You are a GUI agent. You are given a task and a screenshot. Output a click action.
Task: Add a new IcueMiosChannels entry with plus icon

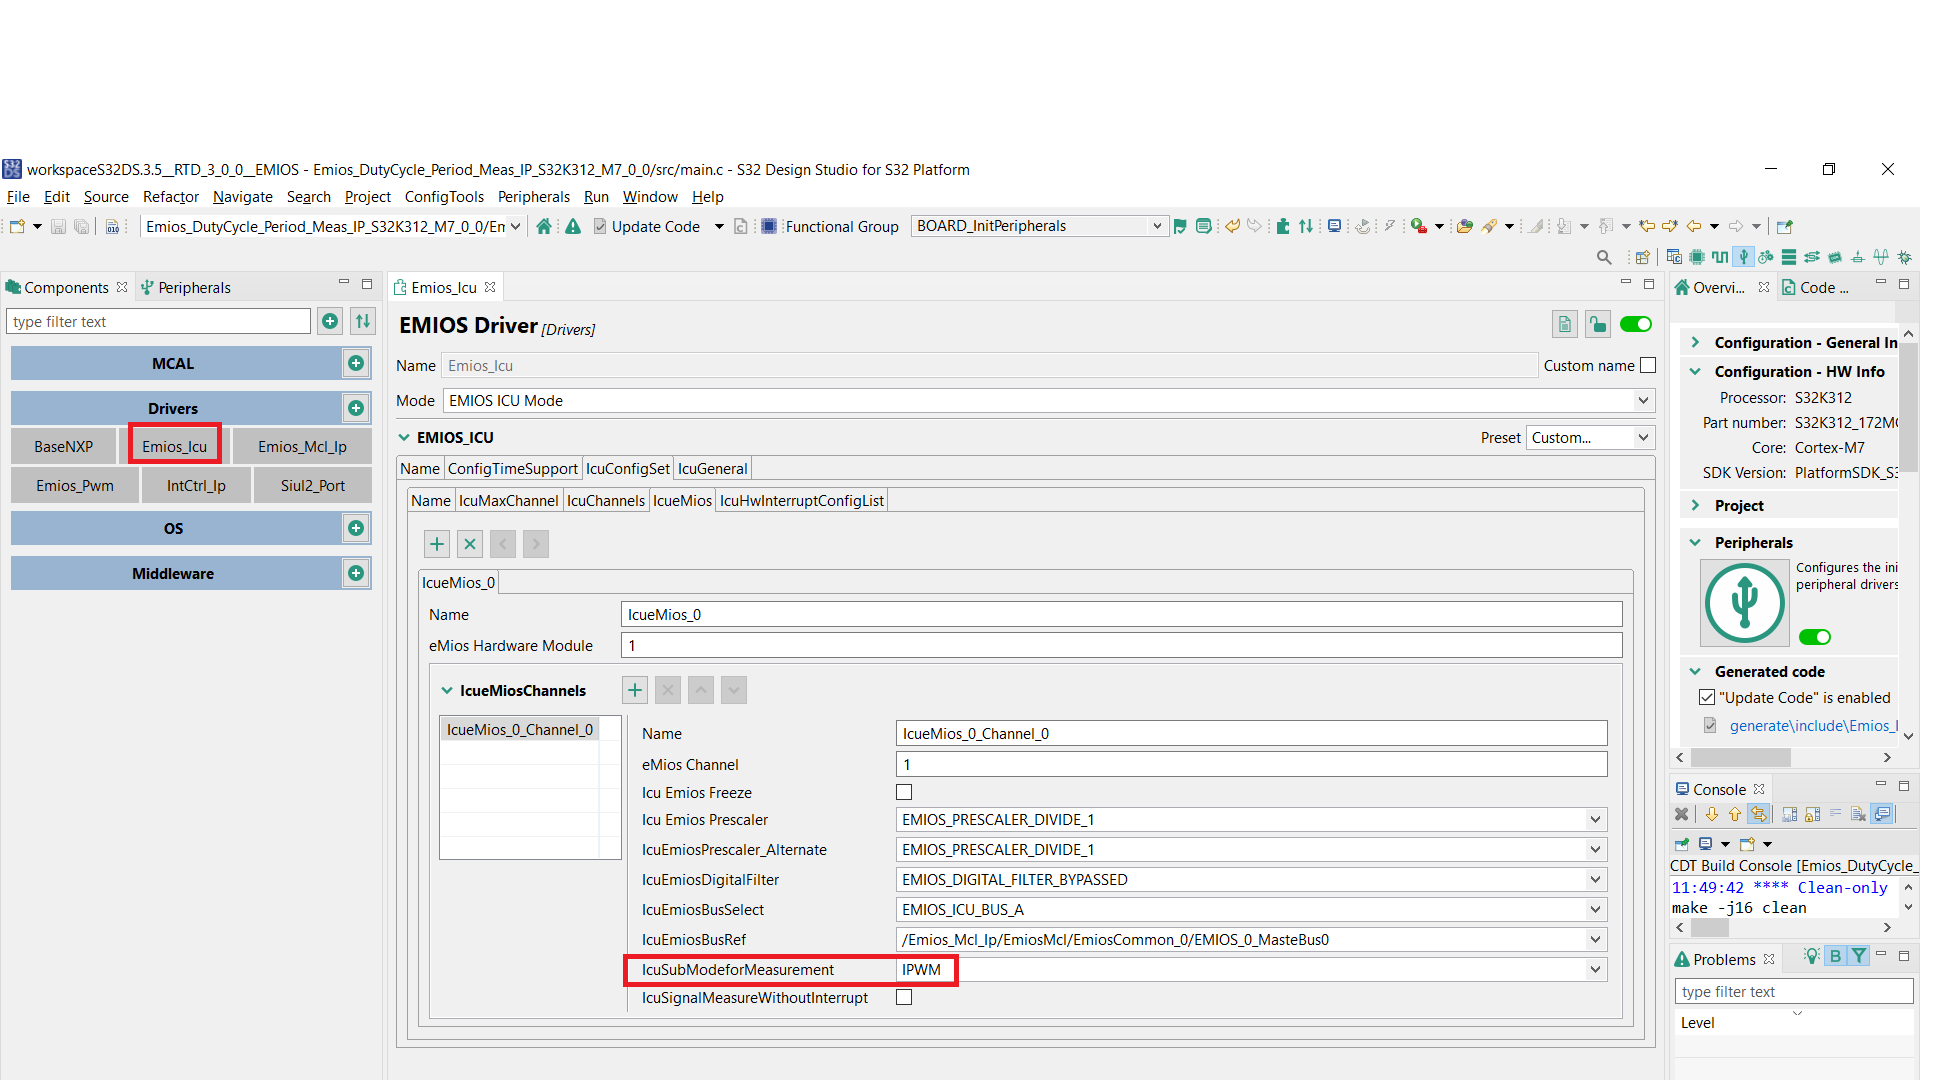tap(634, 689)
